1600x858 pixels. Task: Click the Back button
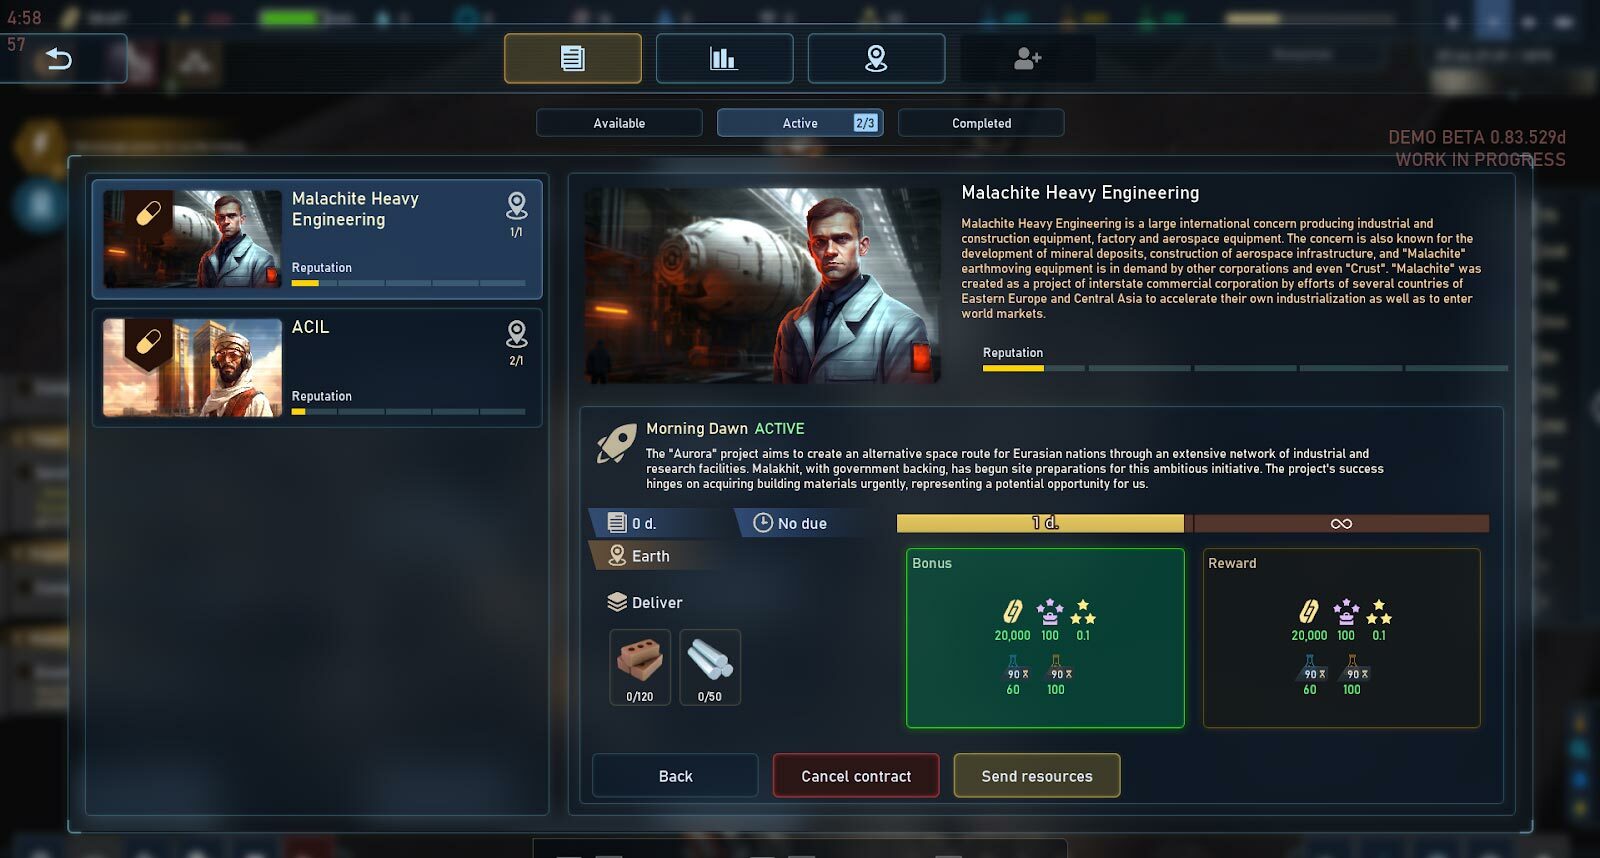[x=675, y=776]
